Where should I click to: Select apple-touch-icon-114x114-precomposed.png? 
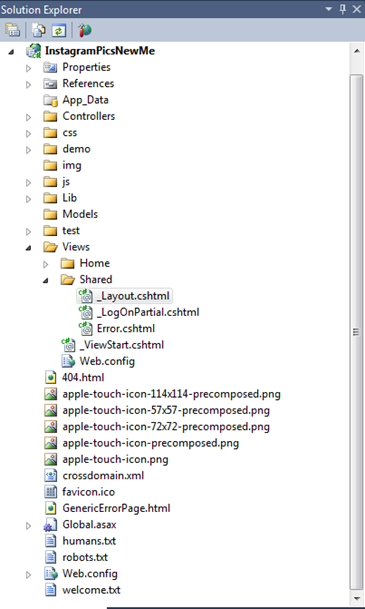pos(171,394)
